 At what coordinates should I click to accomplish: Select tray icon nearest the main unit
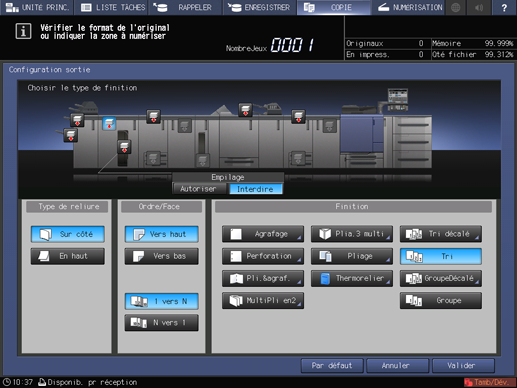(329, 126)
